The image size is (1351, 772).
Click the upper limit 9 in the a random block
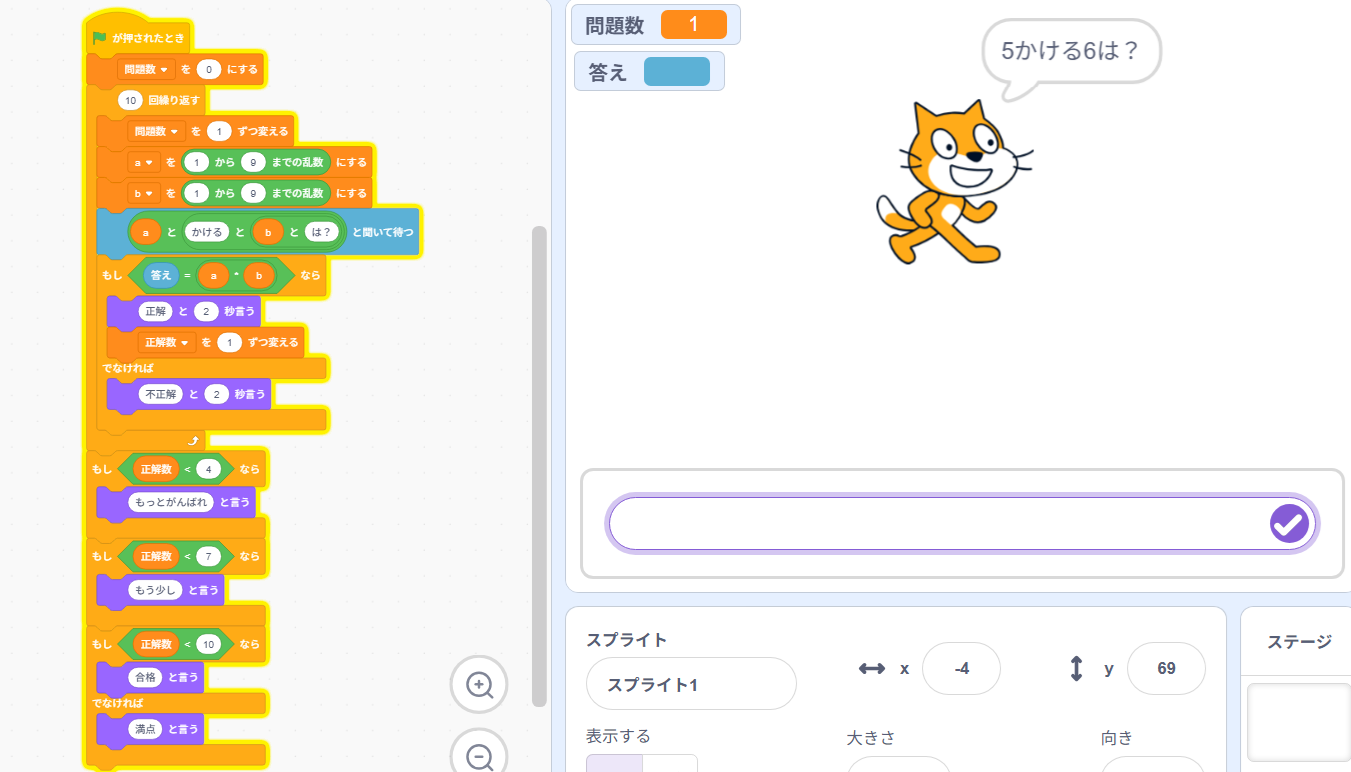[x=253, y=162]
